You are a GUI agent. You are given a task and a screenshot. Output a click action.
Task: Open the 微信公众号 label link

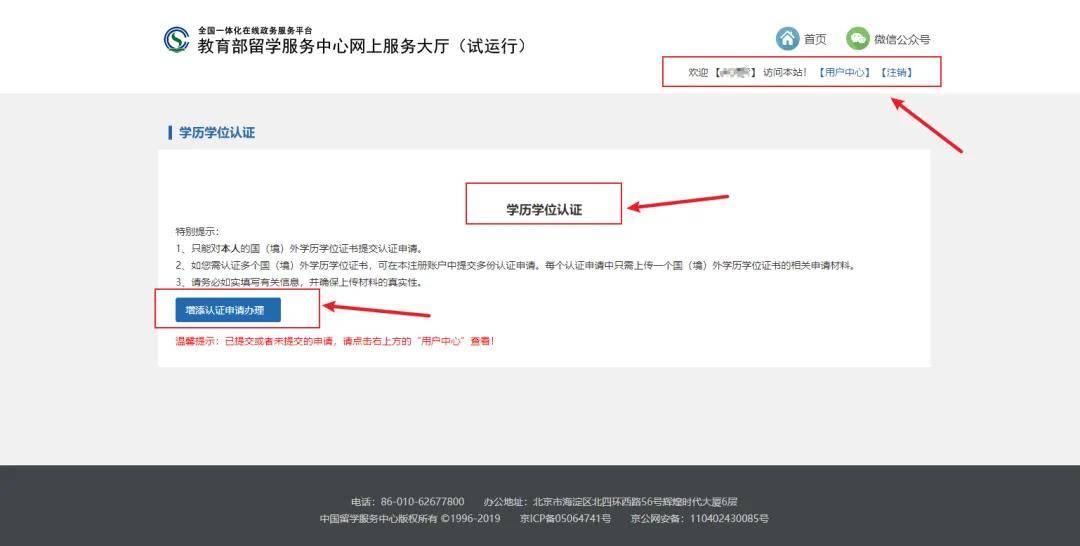coord(902,39)
